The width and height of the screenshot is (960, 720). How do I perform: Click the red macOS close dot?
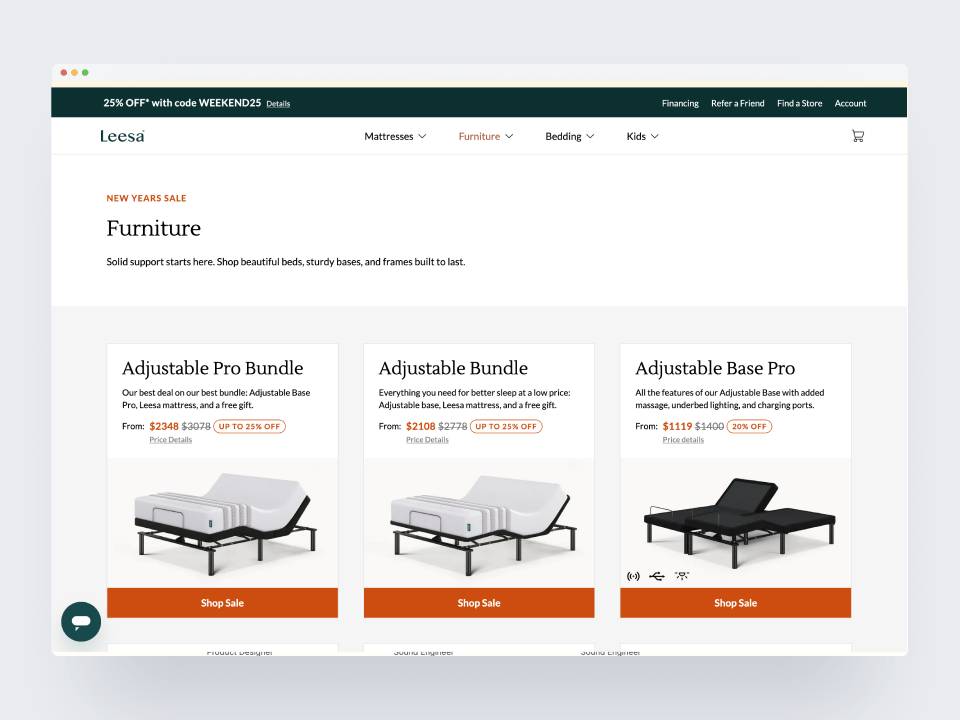coord(64,72)
